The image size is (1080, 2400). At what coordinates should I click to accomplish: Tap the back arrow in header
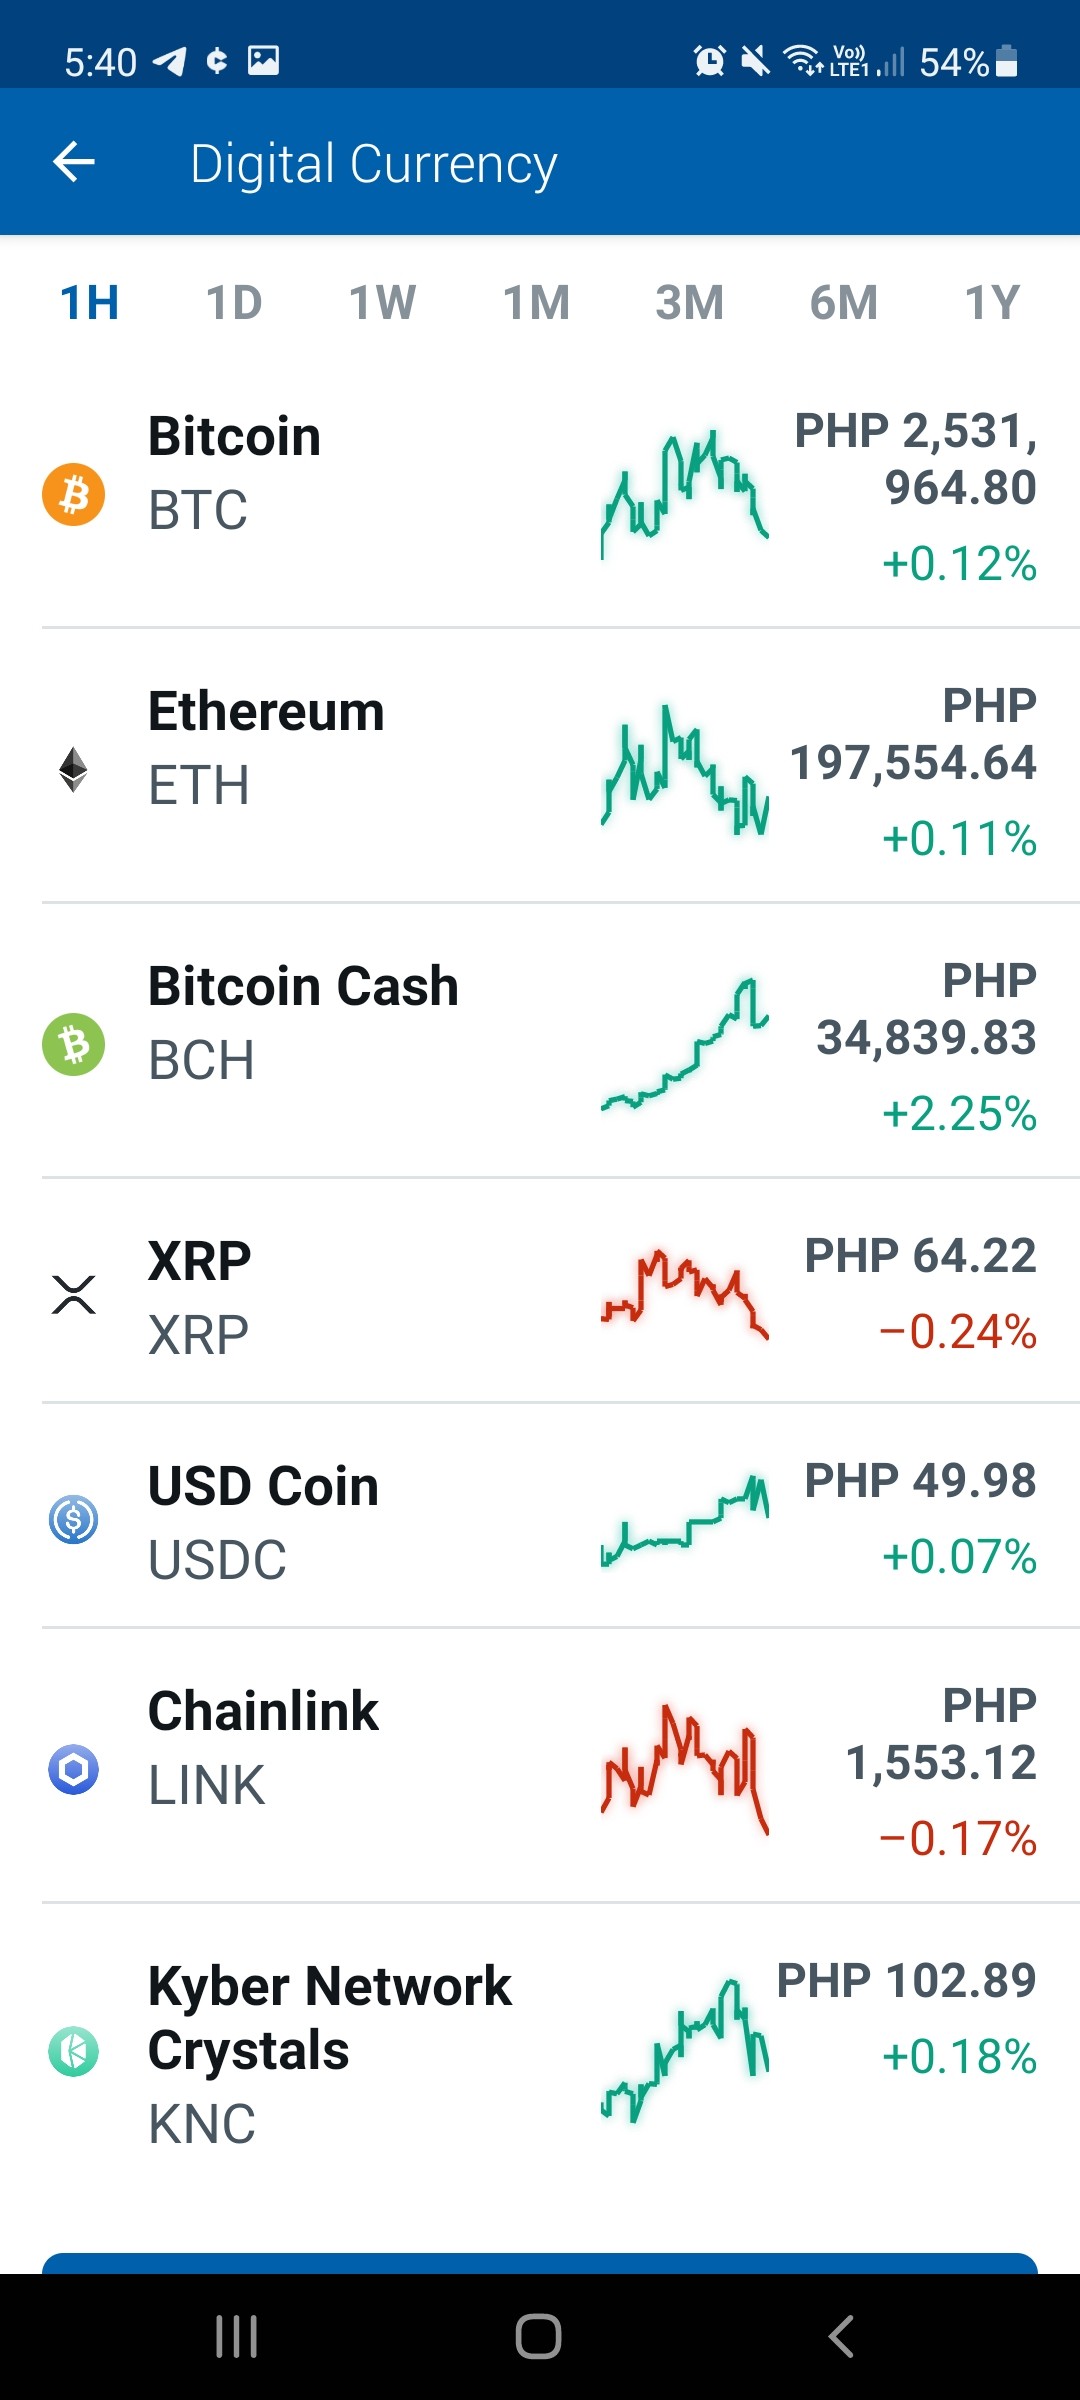[74, 162]
